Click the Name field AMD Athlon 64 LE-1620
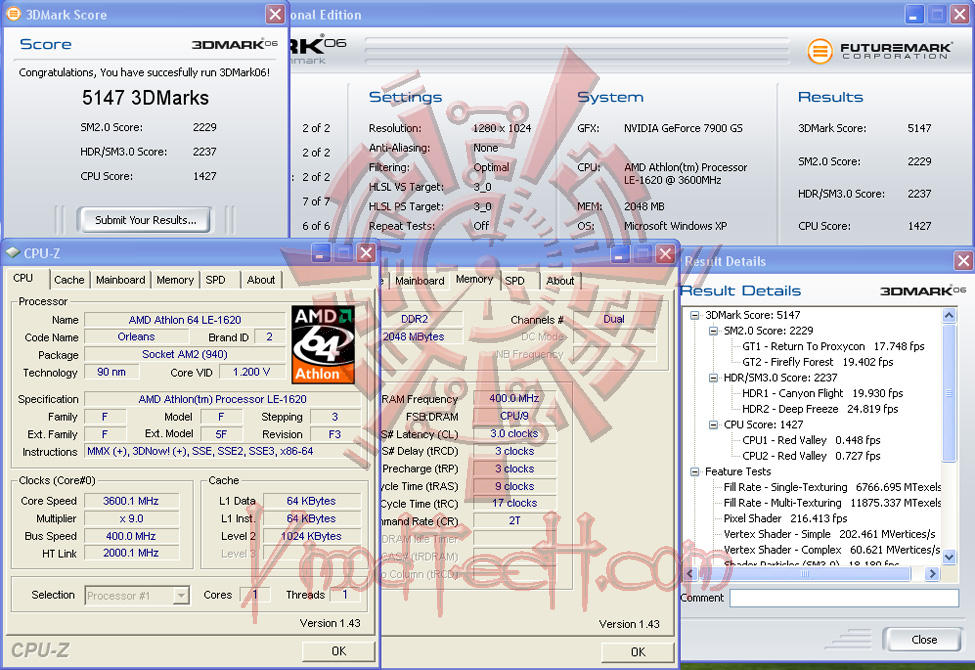Image resolution: width=975 pixels, height=670 pixels. [x=185, y=320]
